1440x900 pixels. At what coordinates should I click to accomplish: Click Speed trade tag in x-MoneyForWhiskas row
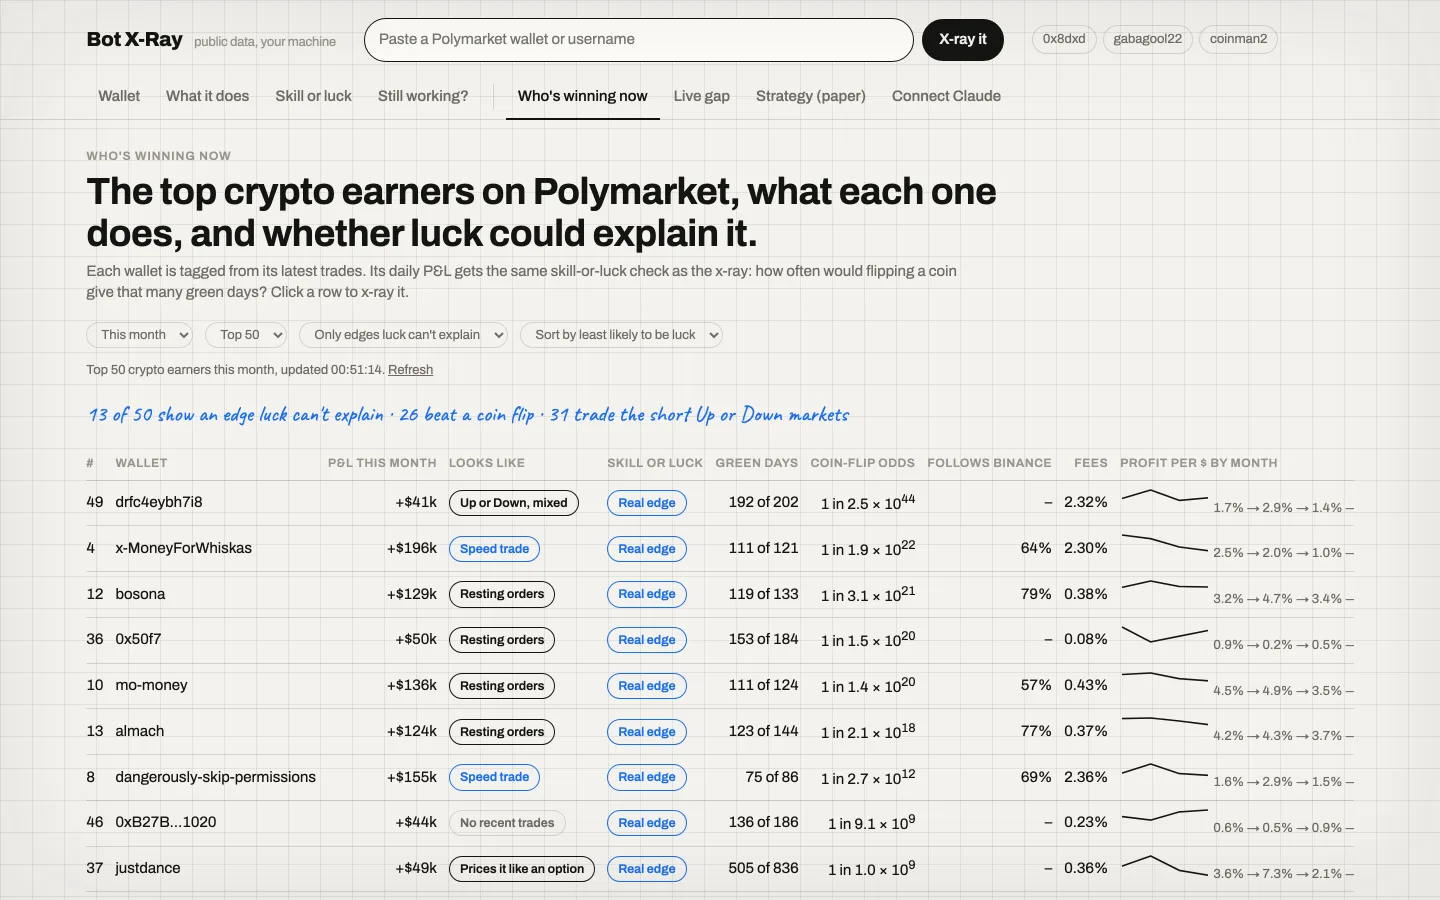(x=495, y=549)
